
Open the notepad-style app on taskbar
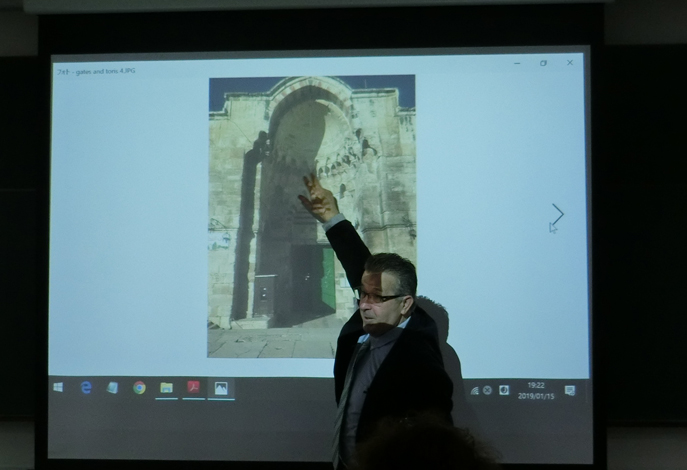point(113,388)
